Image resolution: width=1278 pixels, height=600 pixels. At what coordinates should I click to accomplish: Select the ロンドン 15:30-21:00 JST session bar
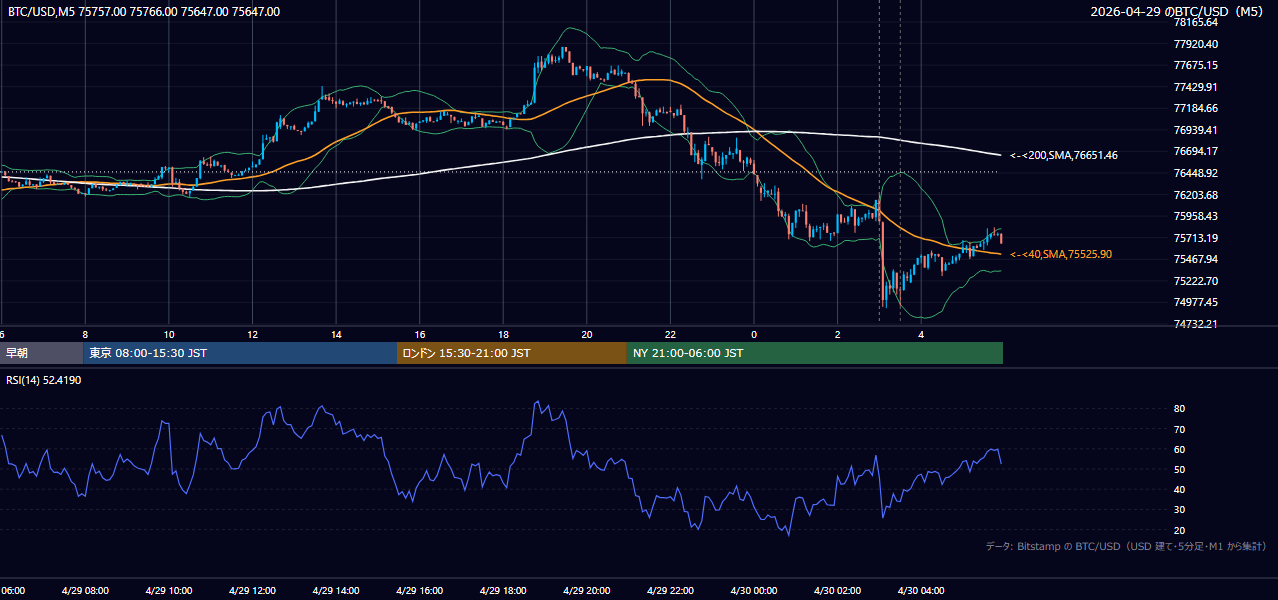512,353
